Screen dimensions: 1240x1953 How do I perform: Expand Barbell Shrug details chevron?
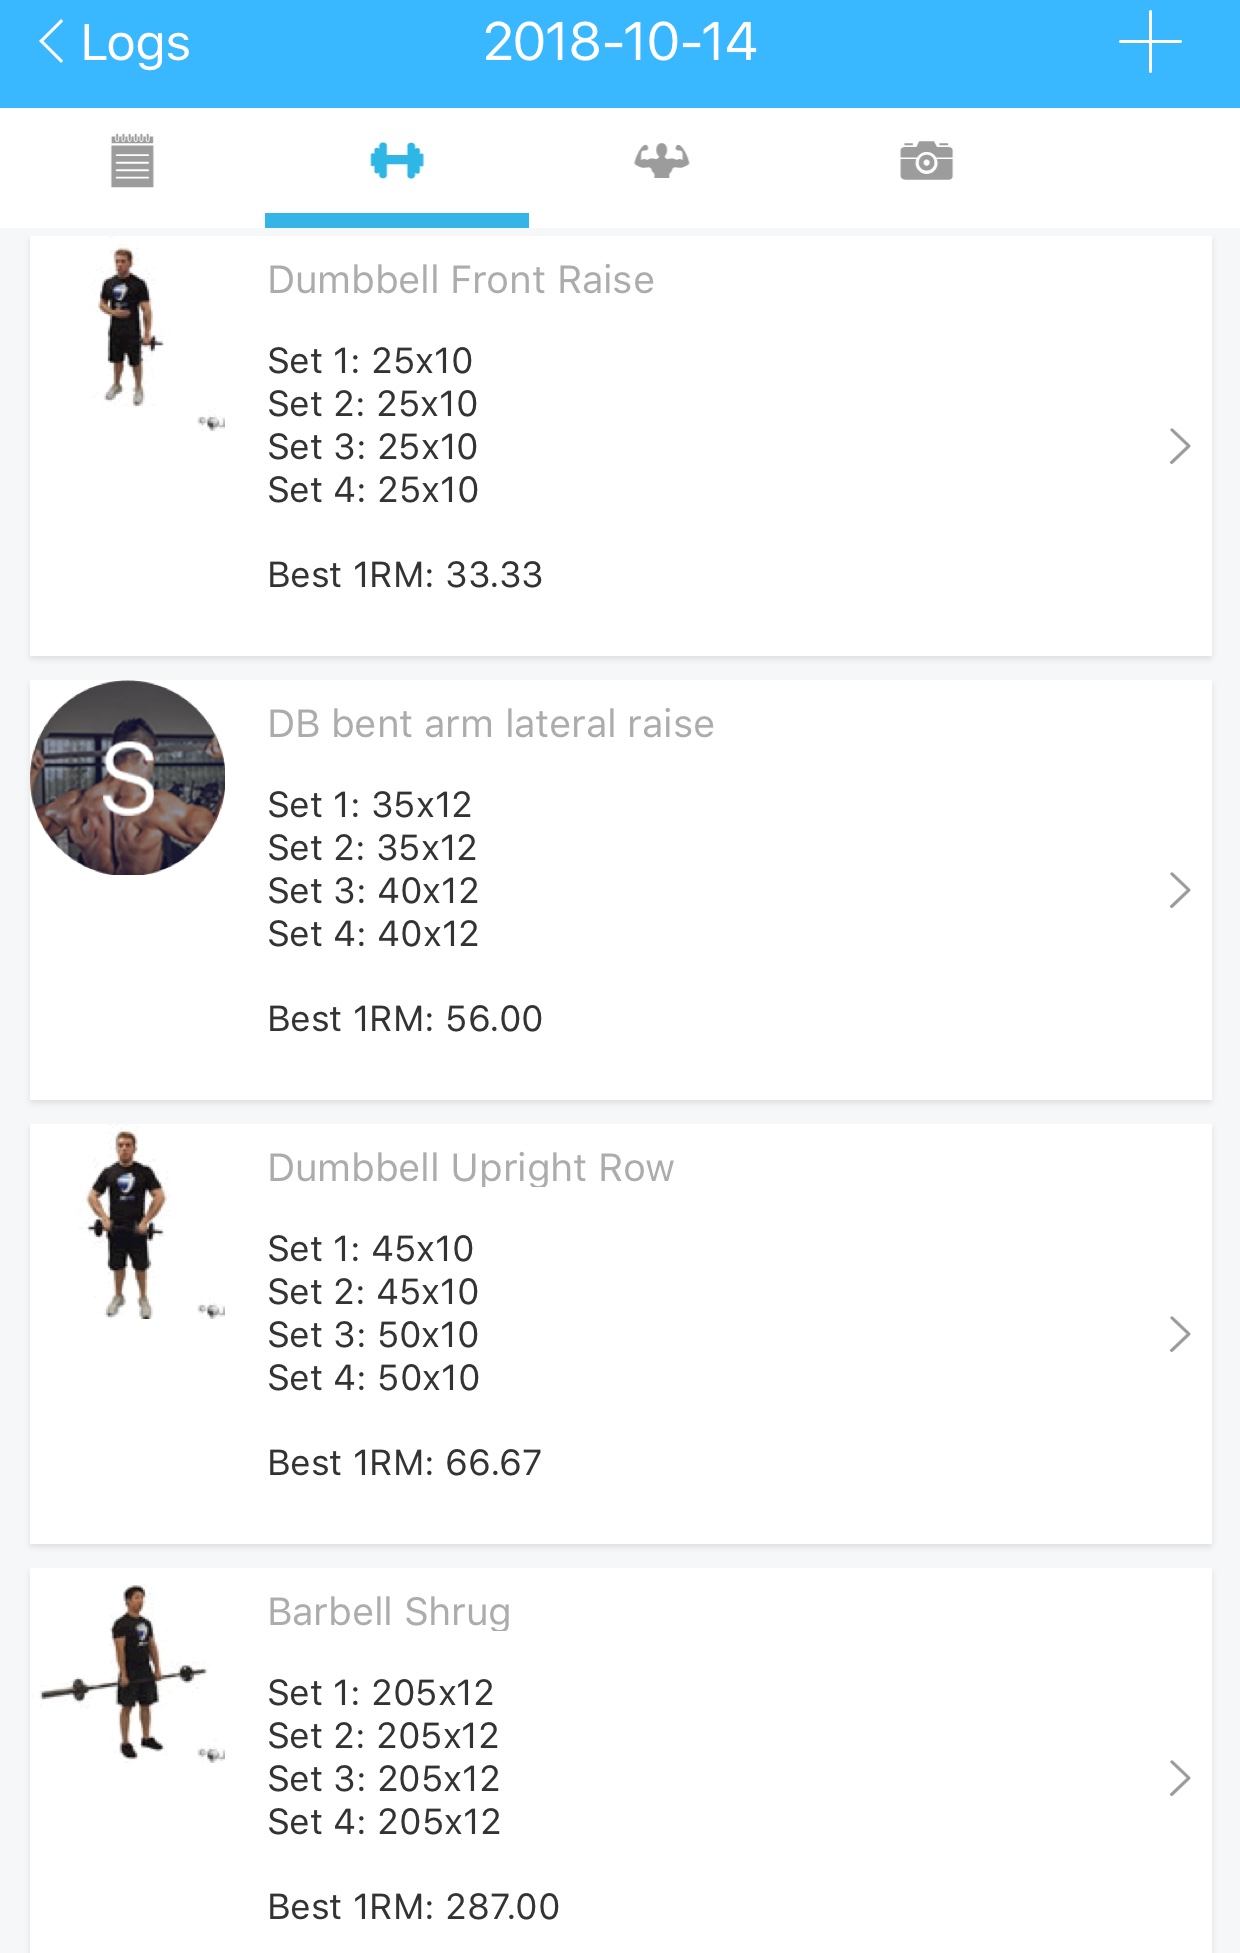pos(1180,1778)
